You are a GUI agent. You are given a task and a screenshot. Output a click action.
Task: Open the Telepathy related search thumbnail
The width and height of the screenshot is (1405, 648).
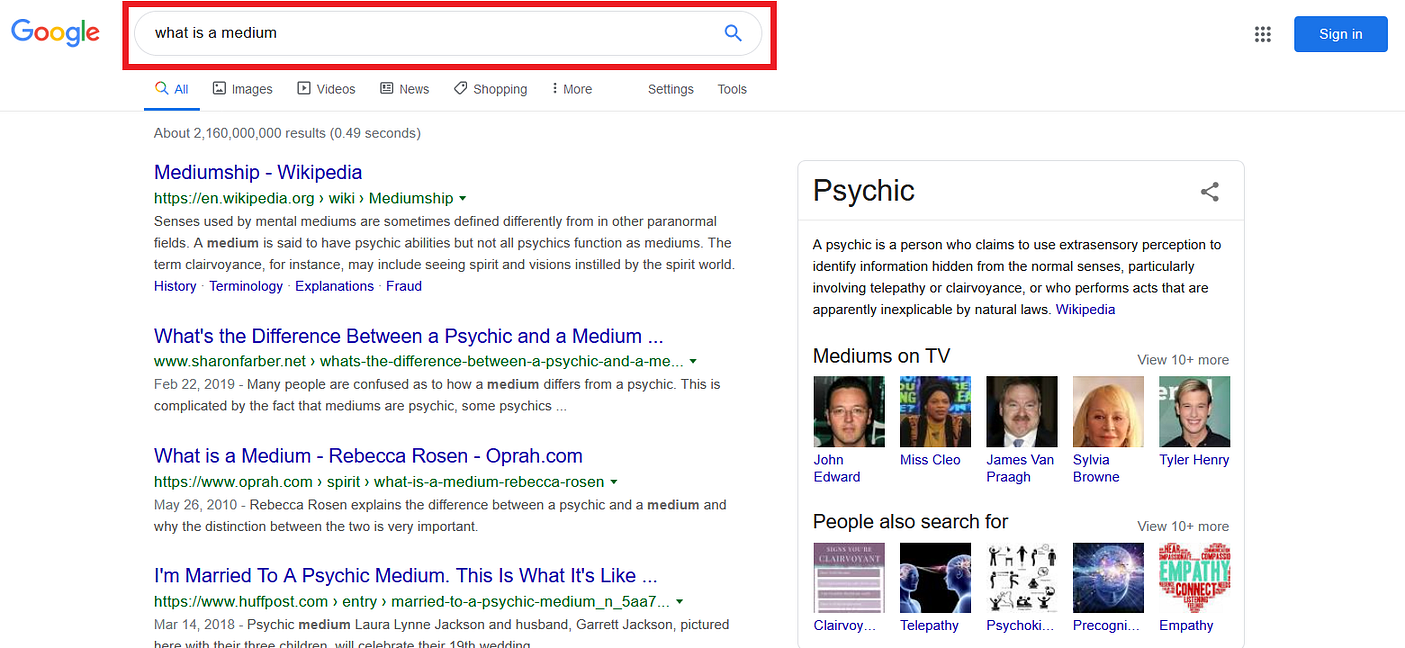point(935,577)
